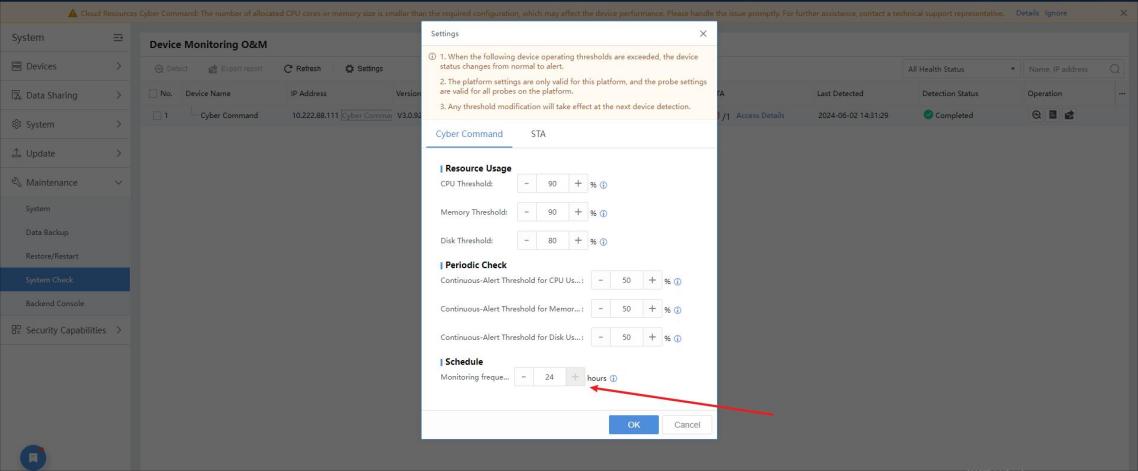This screenshot has width=1138, height=471.
Task: Click the Cancel button in Settings dialog
Action: 687,425
